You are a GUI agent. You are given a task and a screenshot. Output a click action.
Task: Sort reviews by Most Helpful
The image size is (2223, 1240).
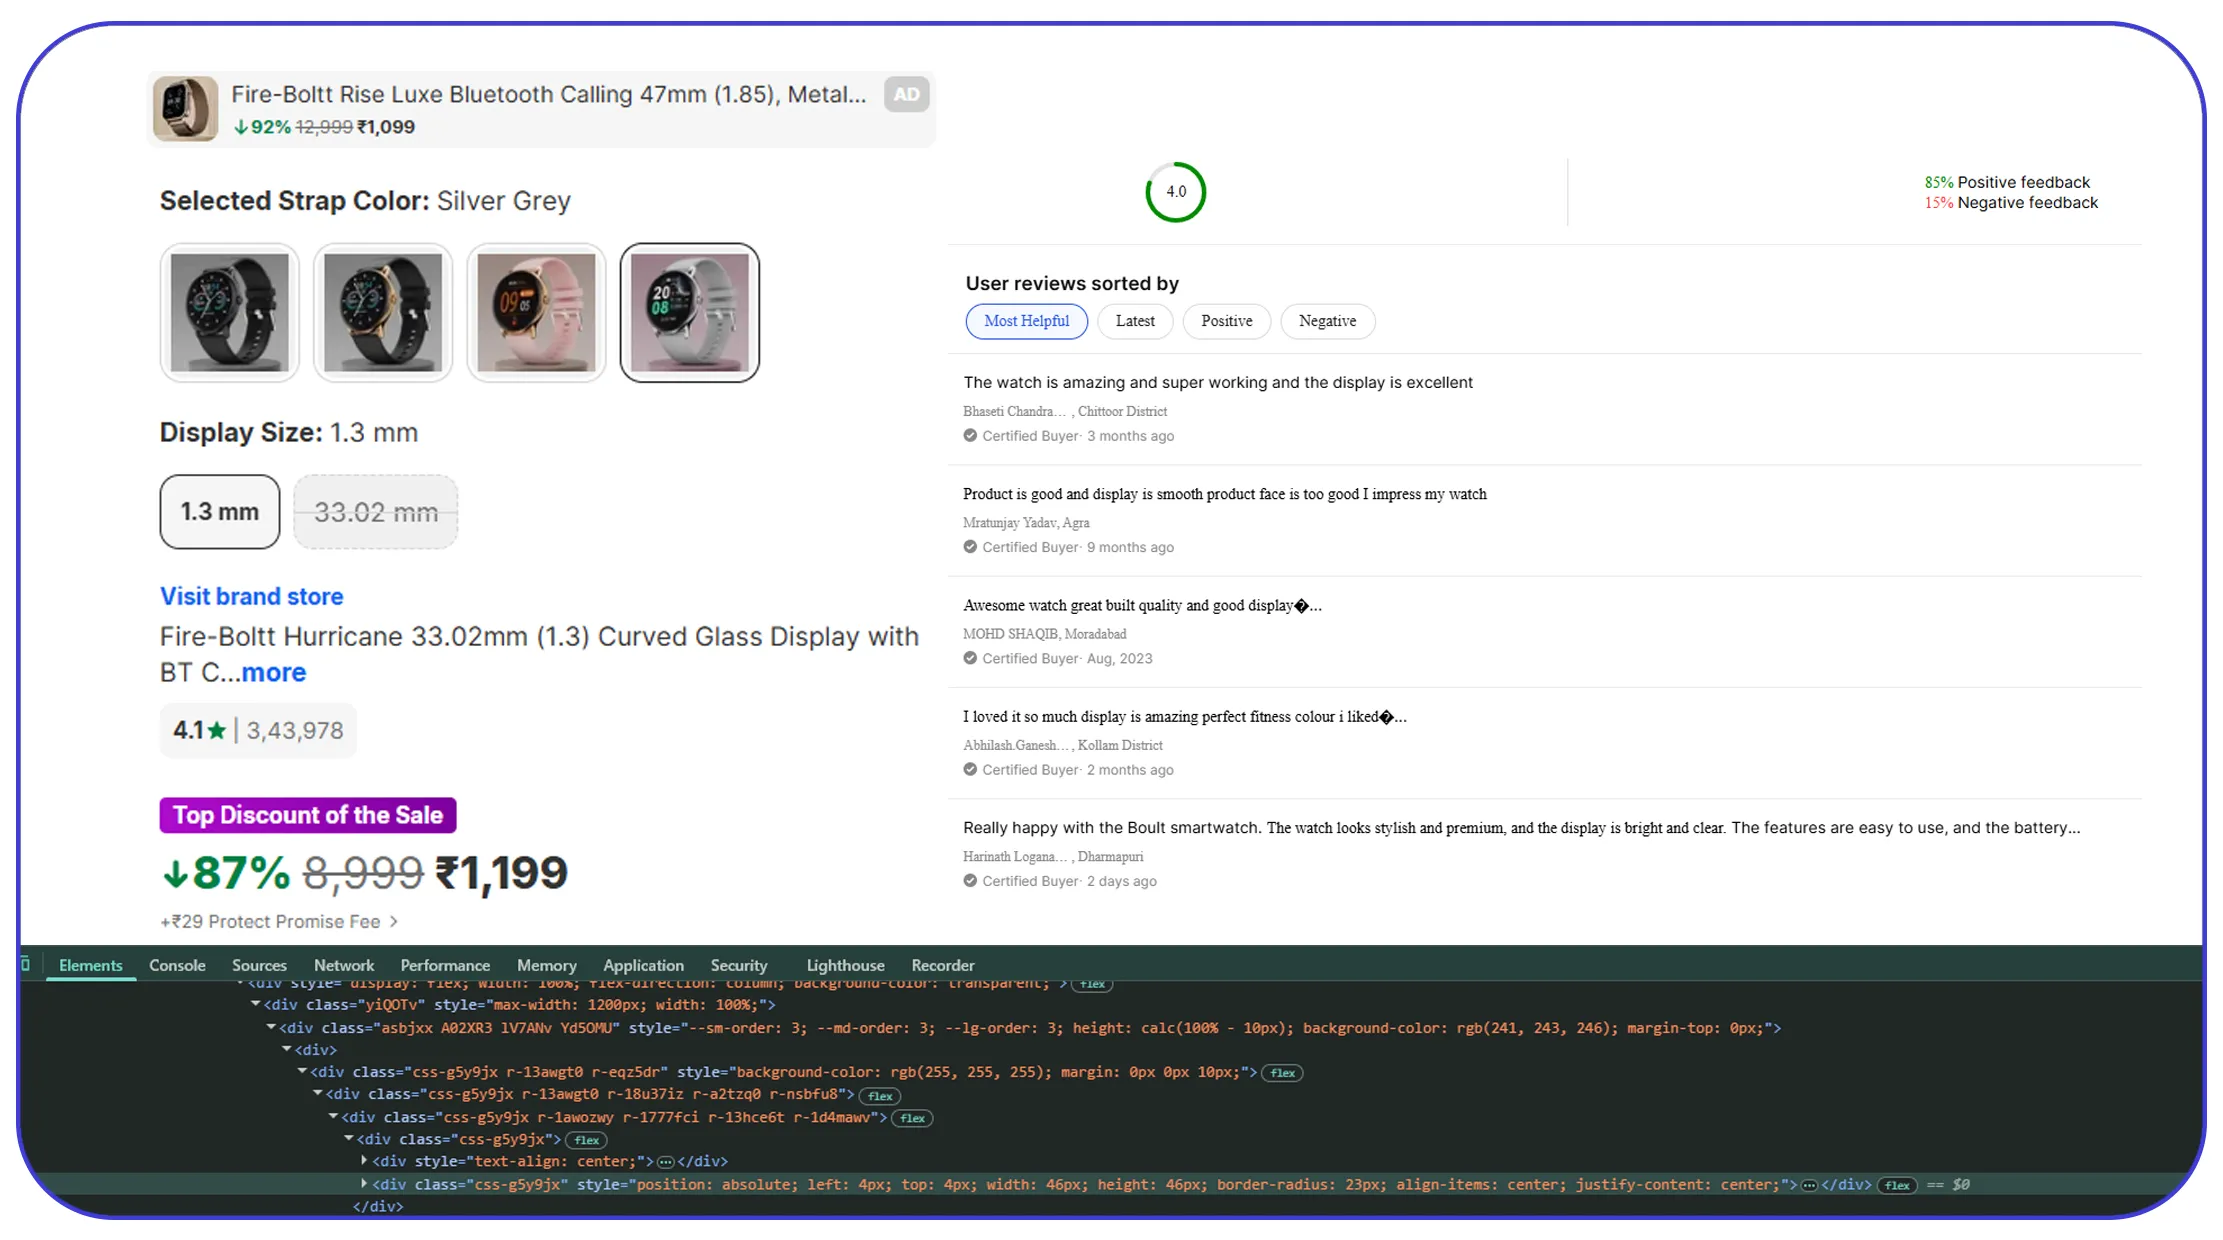point(1026,321)
